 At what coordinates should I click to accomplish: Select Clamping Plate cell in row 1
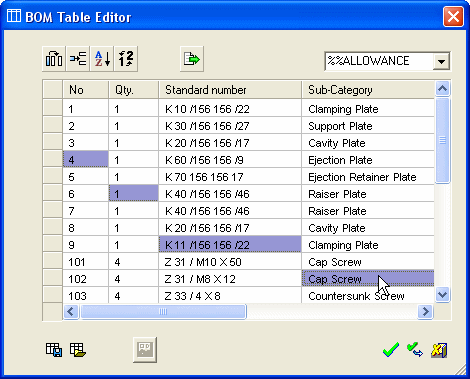pos(368,109)
